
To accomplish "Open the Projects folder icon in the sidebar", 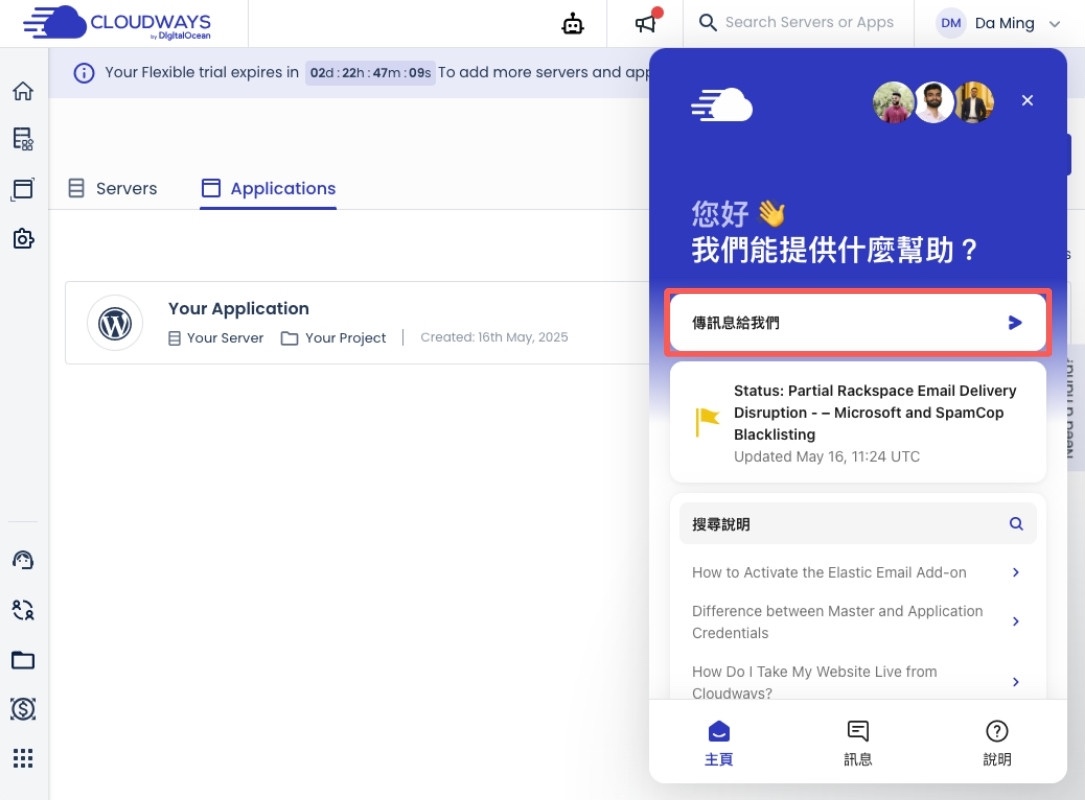I will [22, 660].
